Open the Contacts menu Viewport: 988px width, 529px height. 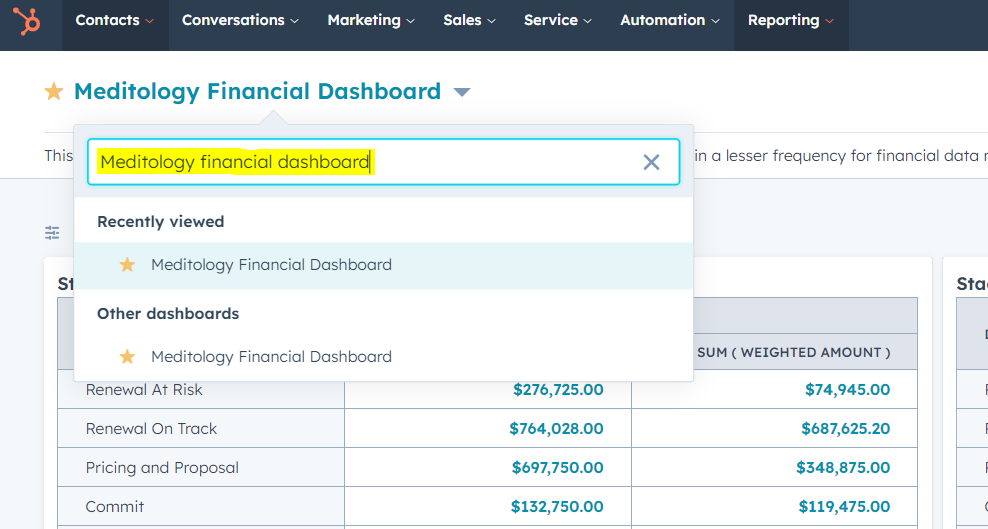pos(114,20)
